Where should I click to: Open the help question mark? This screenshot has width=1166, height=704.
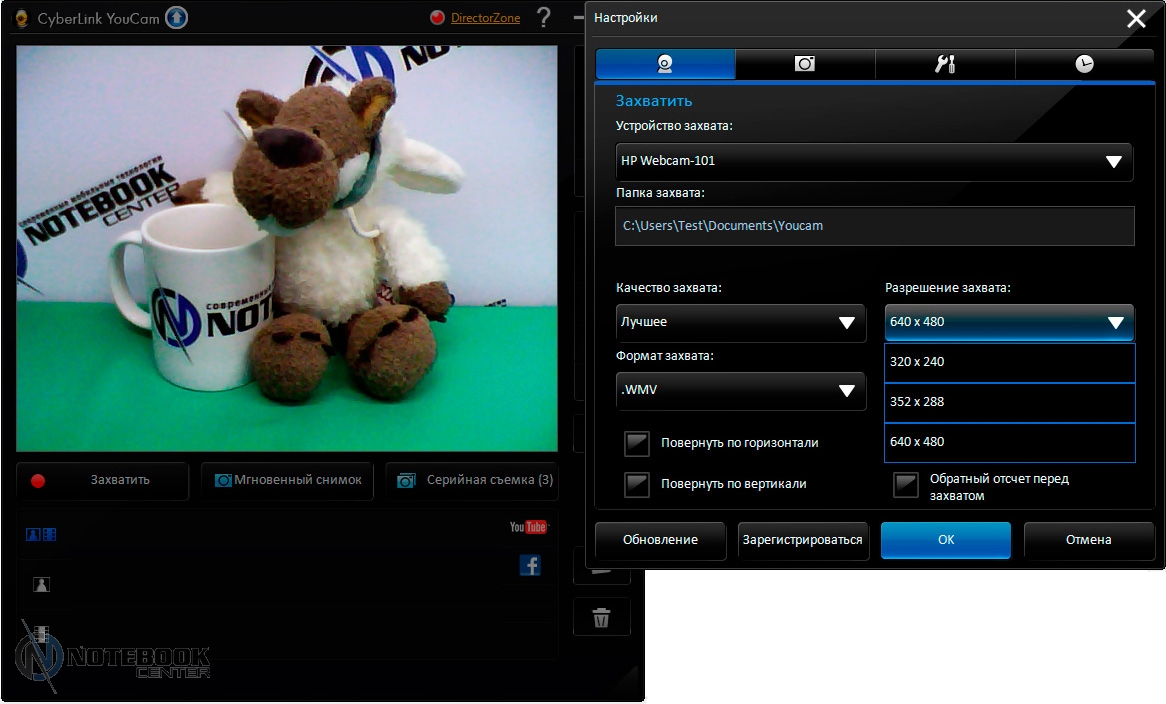click(543, 18)
